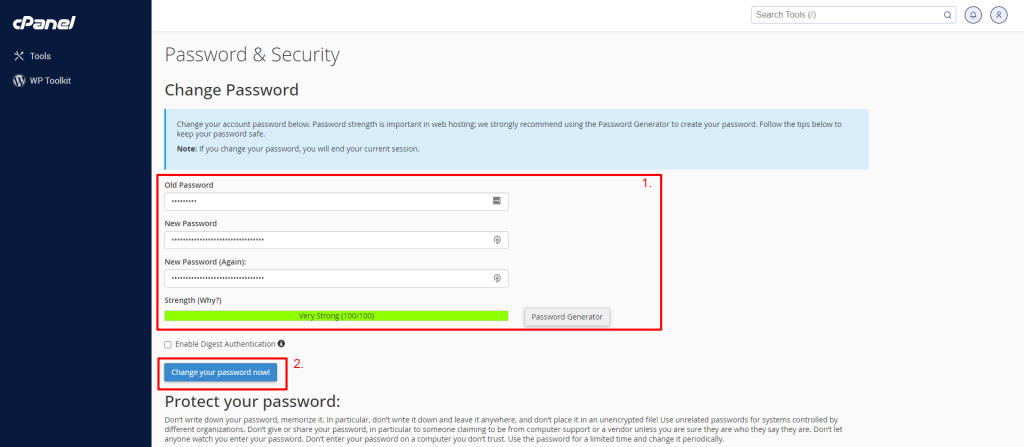Click the search magnifier icon
1024x447 pixels.
tap(947, 15)
